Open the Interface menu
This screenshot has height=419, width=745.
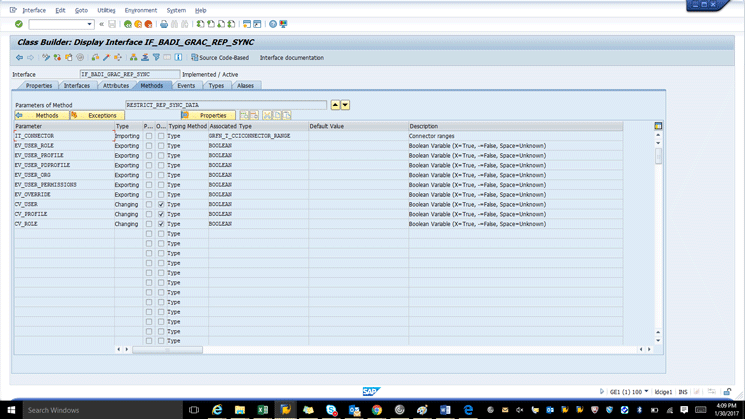pos(34,10)
